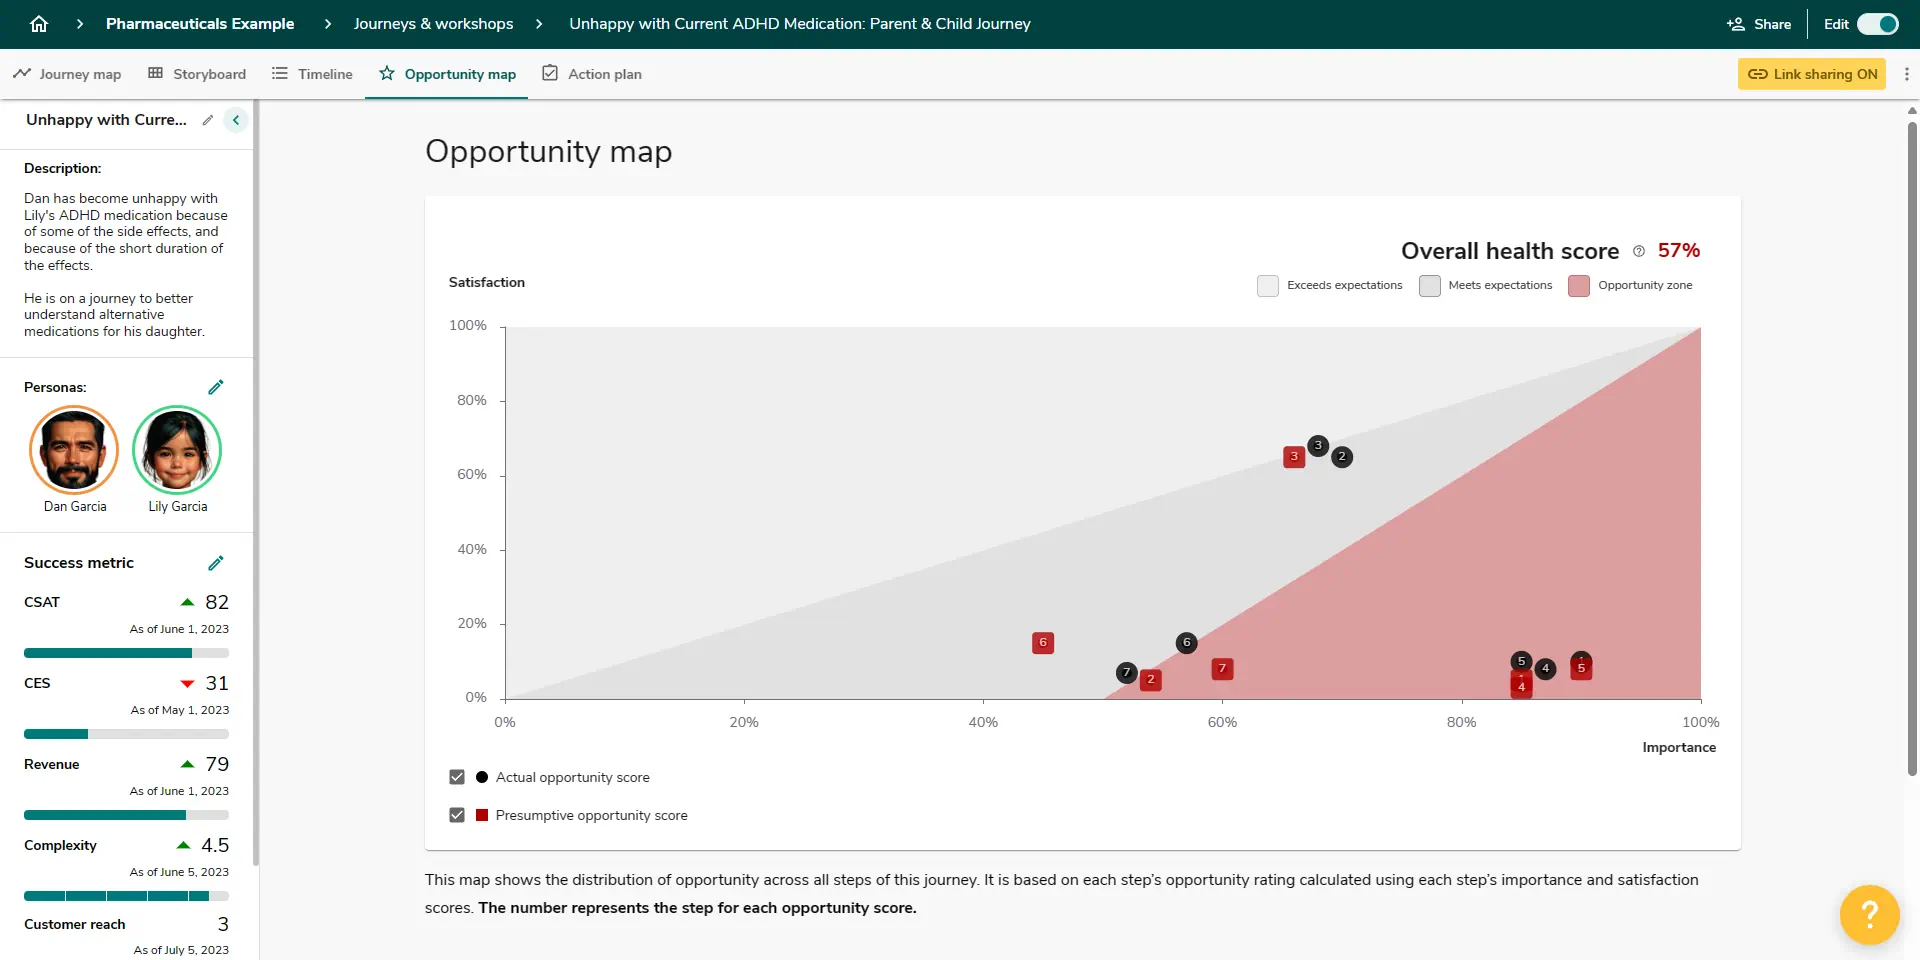The width and height of the screenshot is (1920, 960).
Task: Open the Action plan tab
Action: point(592,73)
